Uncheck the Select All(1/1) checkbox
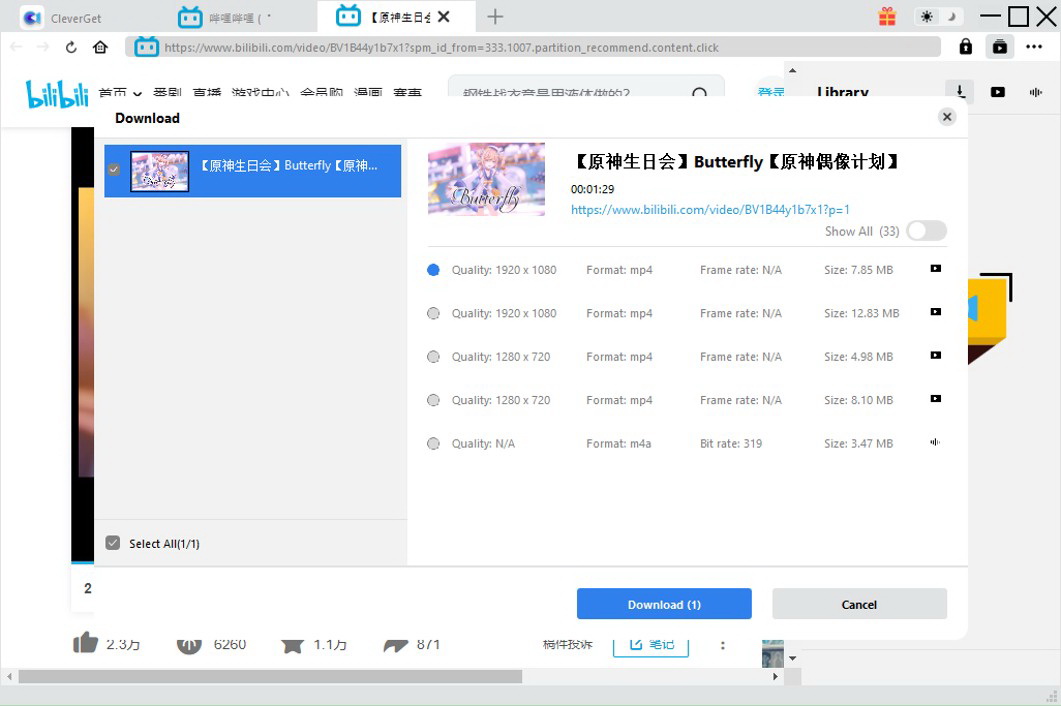The height and width of the screenshot is (706, 1061). pos(113,541)
